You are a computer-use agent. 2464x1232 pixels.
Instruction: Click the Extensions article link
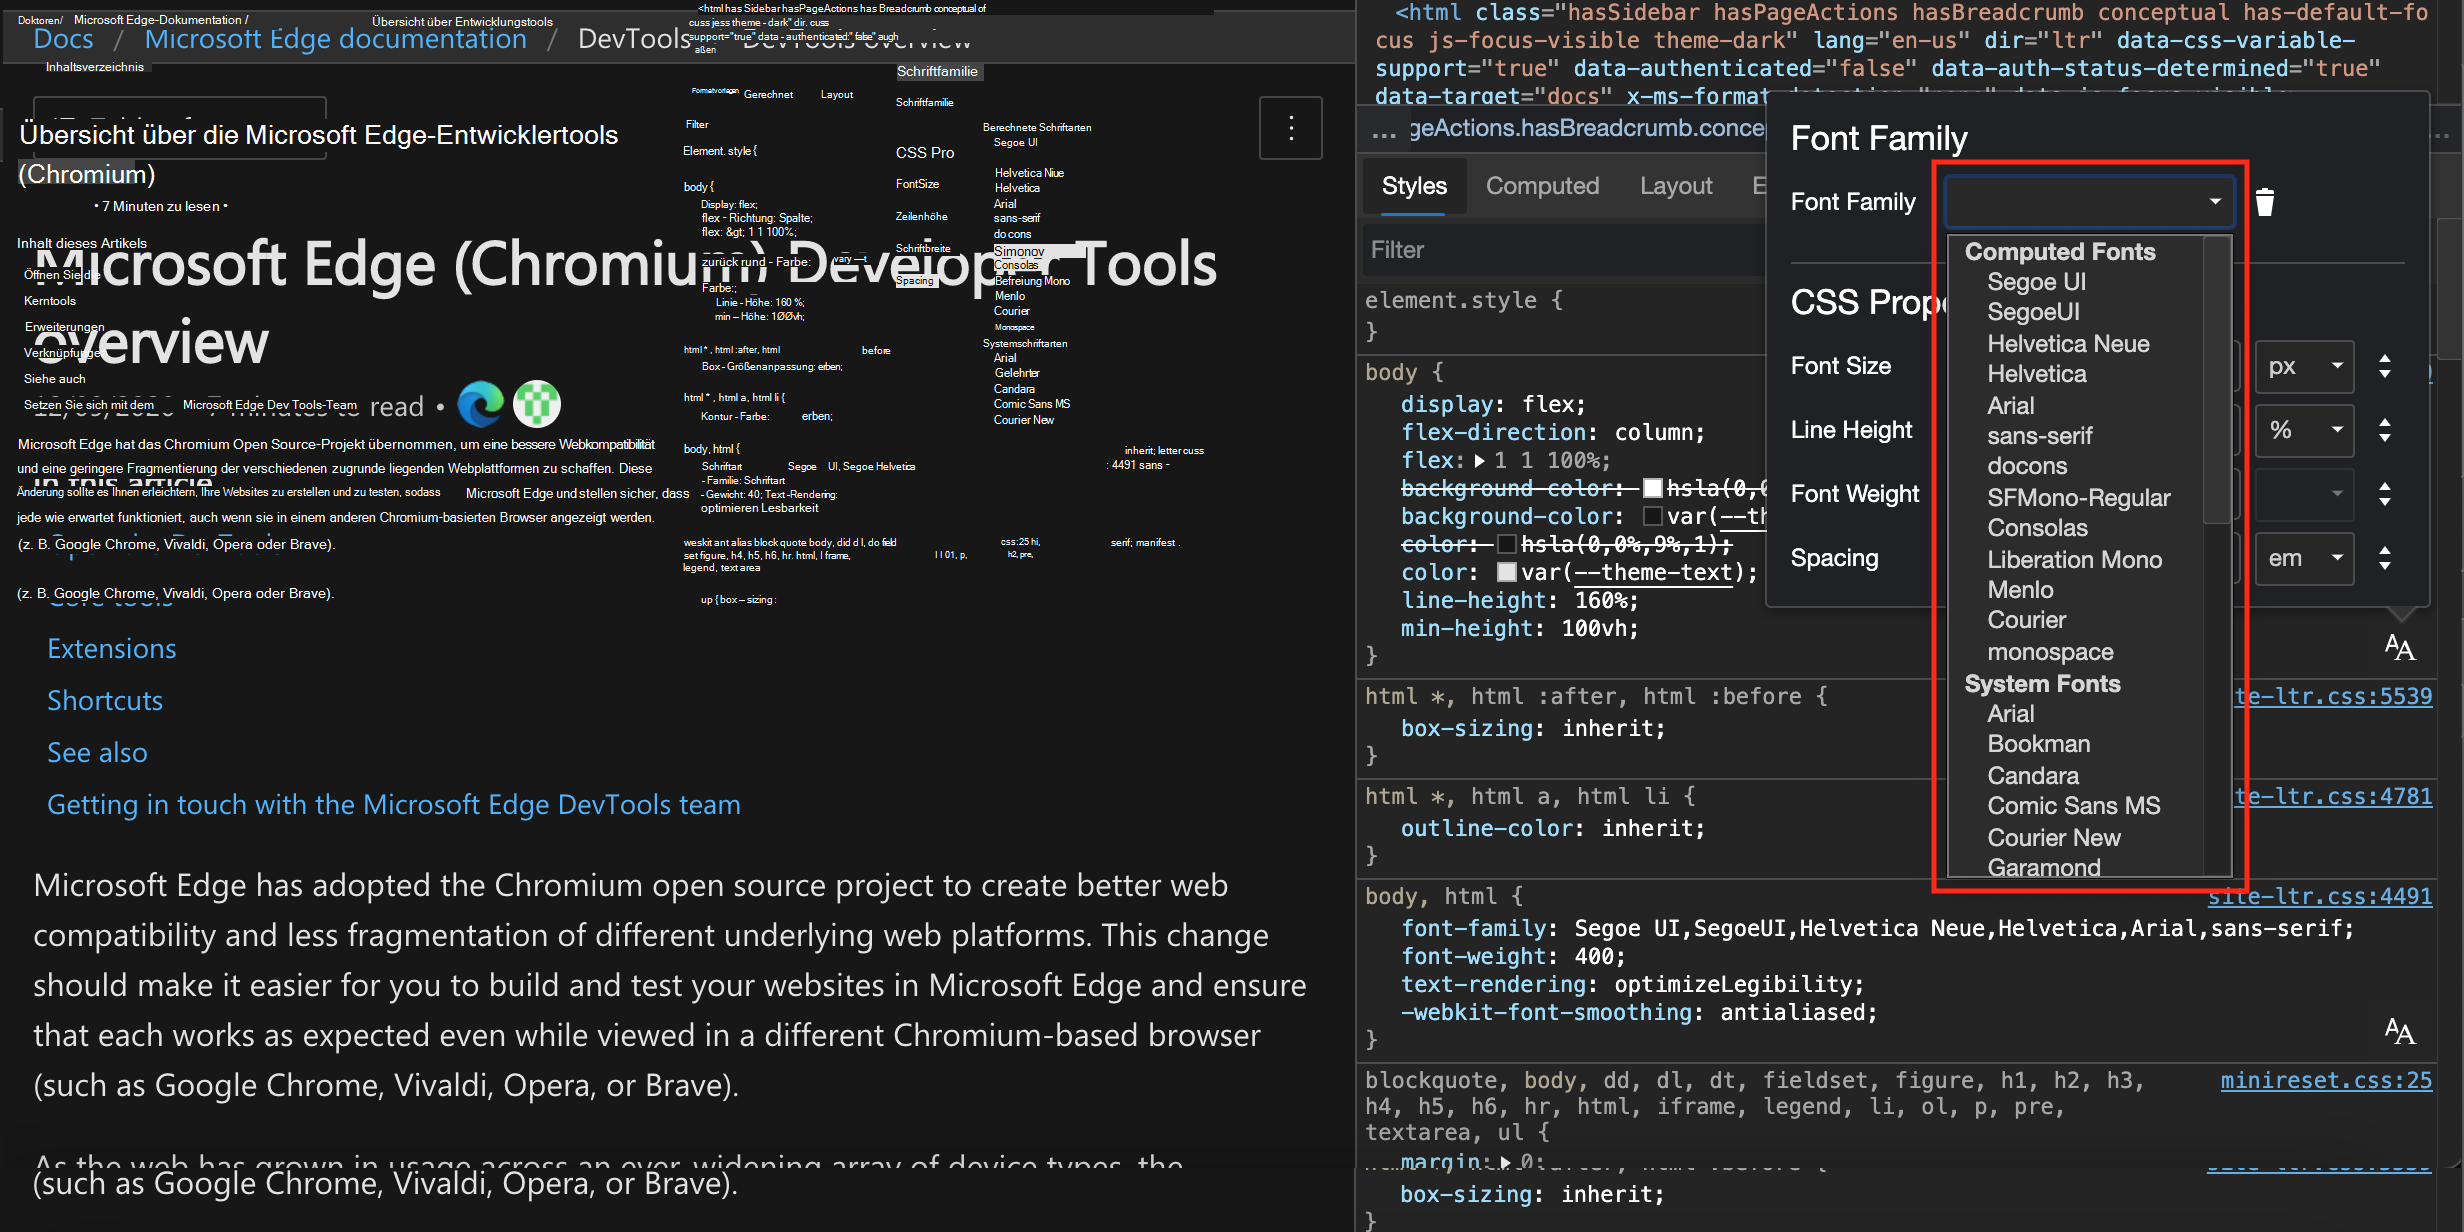pos(112,649)
